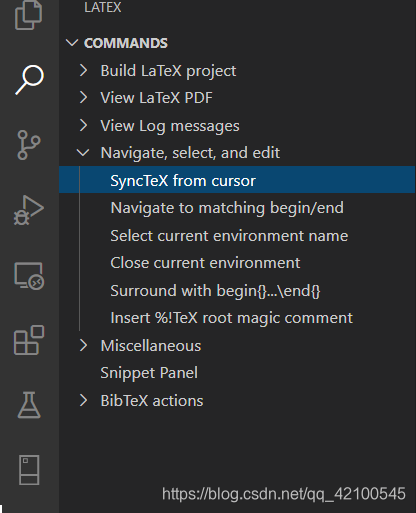Viewport: 416px width, 513px height.
Task: Collapse Navigate, select, and edit chevron
Action: pyautogui.click(x=83, y=153)
